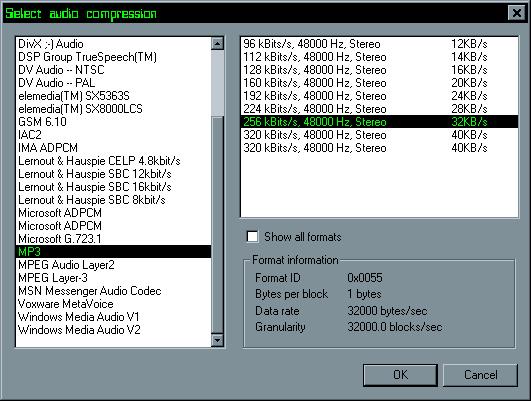The image size is (531, 401).
Task: Select elemedia(TM) SX8000LCS codec
Action: point(113,109)
